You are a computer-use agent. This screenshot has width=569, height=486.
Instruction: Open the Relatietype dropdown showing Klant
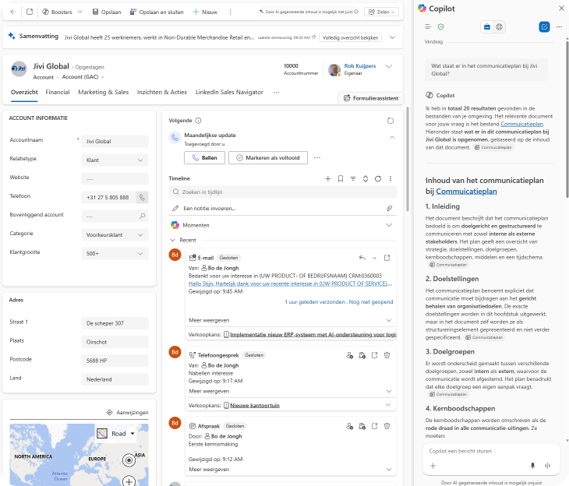click(115, 160)
